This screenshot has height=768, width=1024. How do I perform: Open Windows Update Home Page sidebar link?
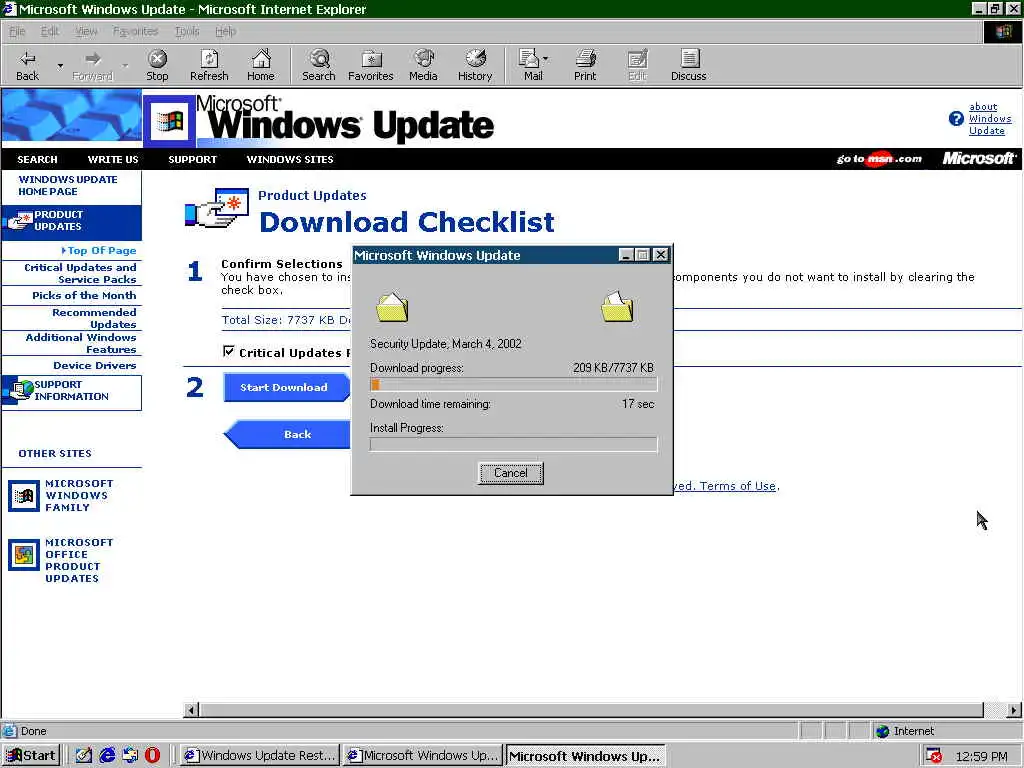click(68, 185)
